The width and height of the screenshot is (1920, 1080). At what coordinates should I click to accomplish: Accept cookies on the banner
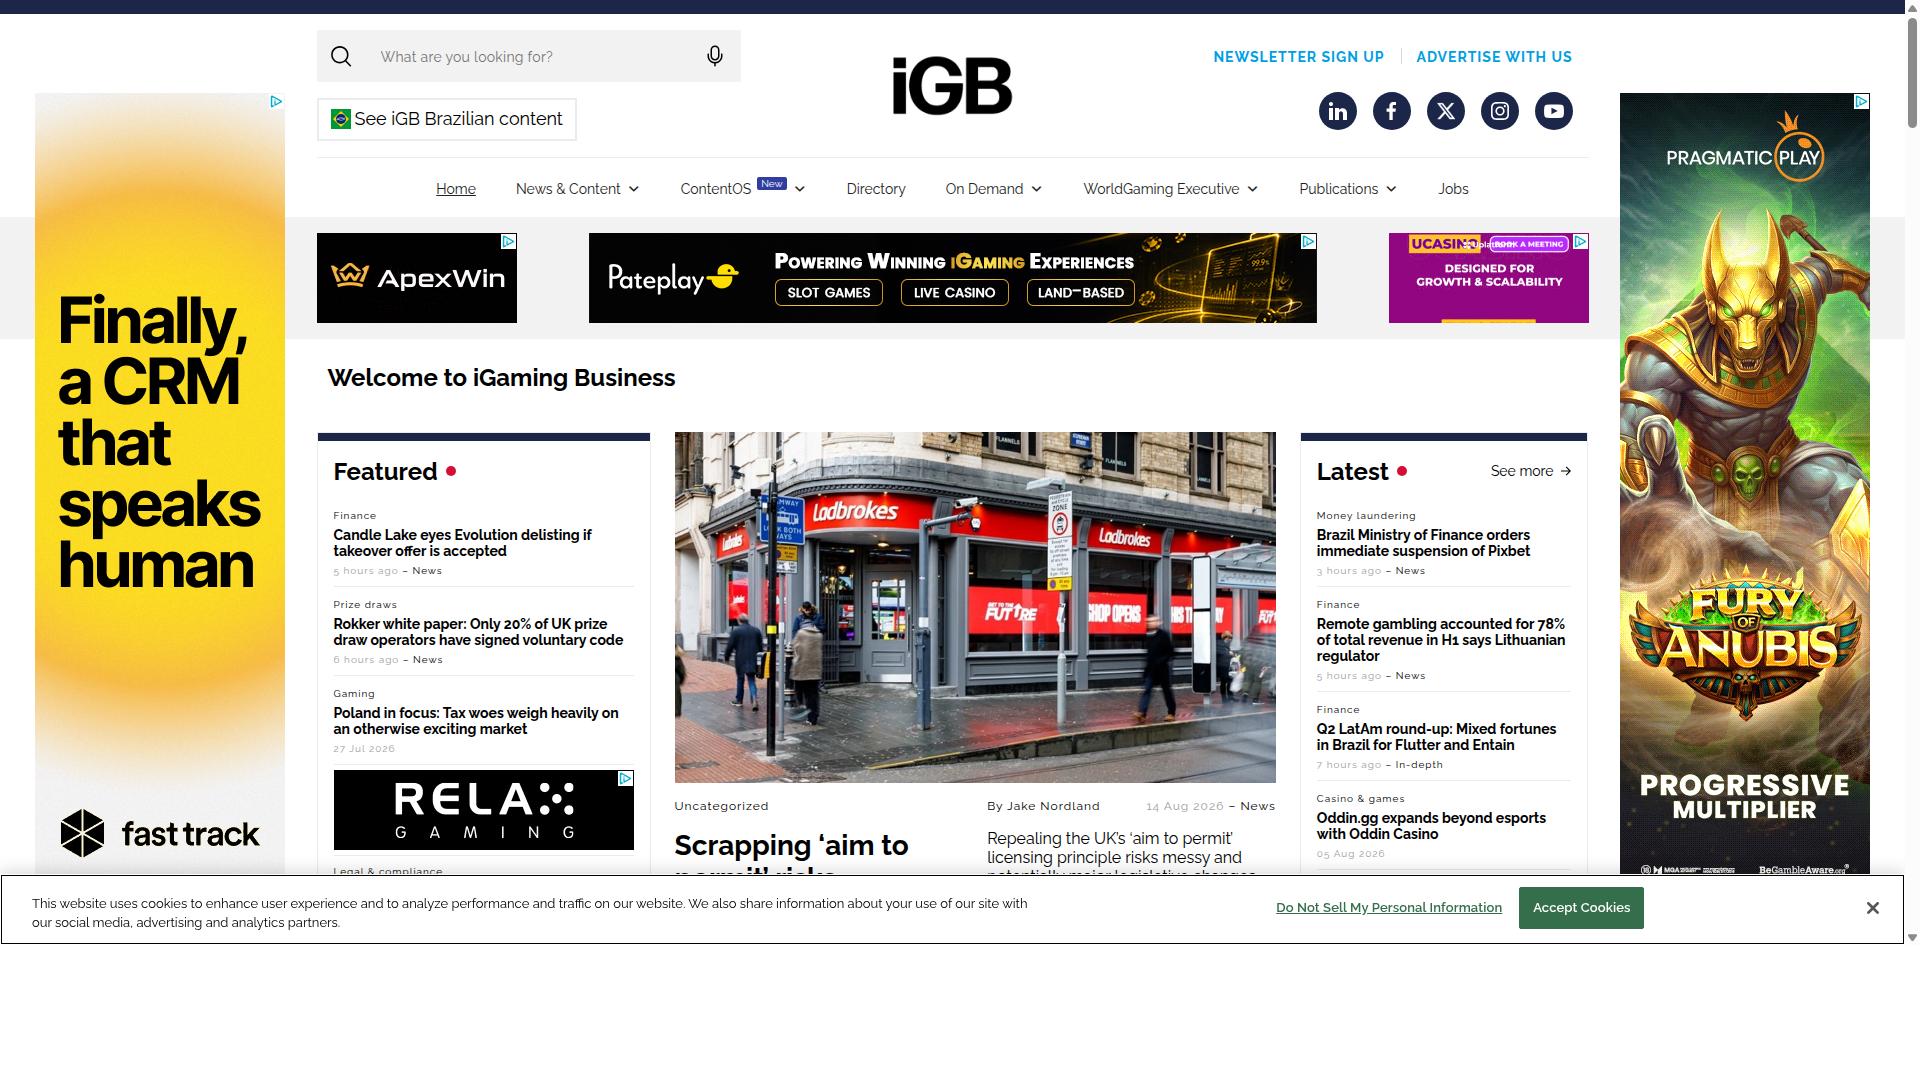pos(1581,908)
